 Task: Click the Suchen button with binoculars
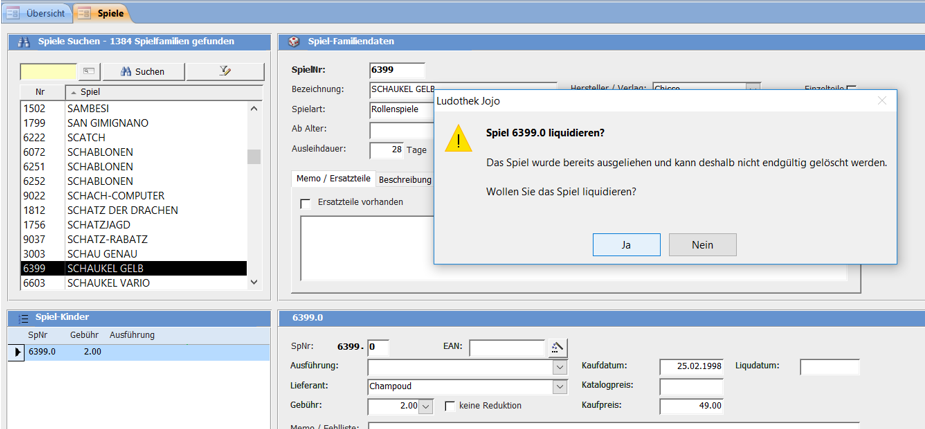tap(143, 71)
